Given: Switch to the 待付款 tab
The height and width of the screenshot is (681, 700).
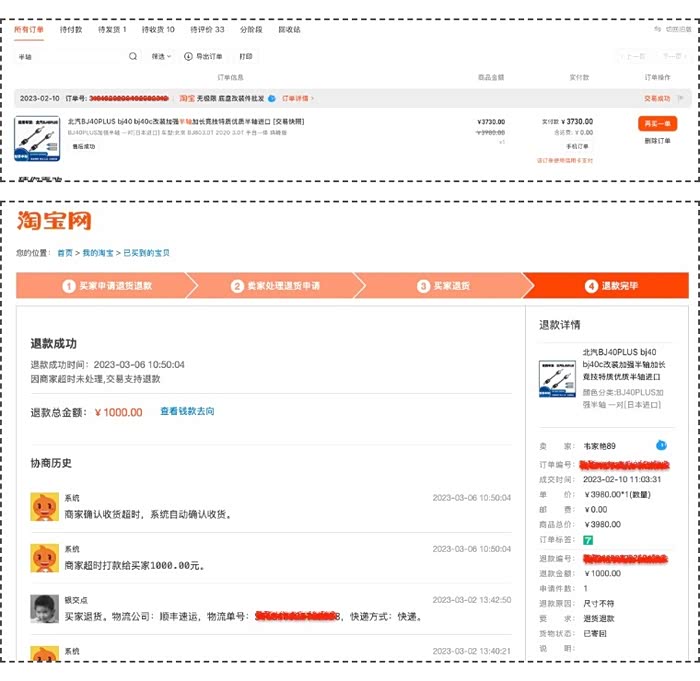Looking at the screenshot, I should click(x=71, y=29).
